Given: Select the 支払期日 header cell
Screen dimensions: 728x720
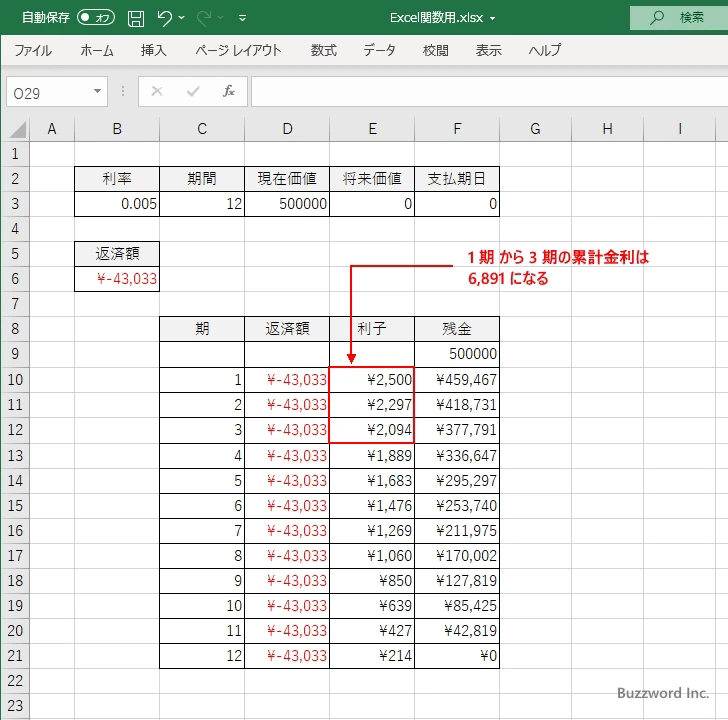Looking at the screenshot, I should pos(457,179).
